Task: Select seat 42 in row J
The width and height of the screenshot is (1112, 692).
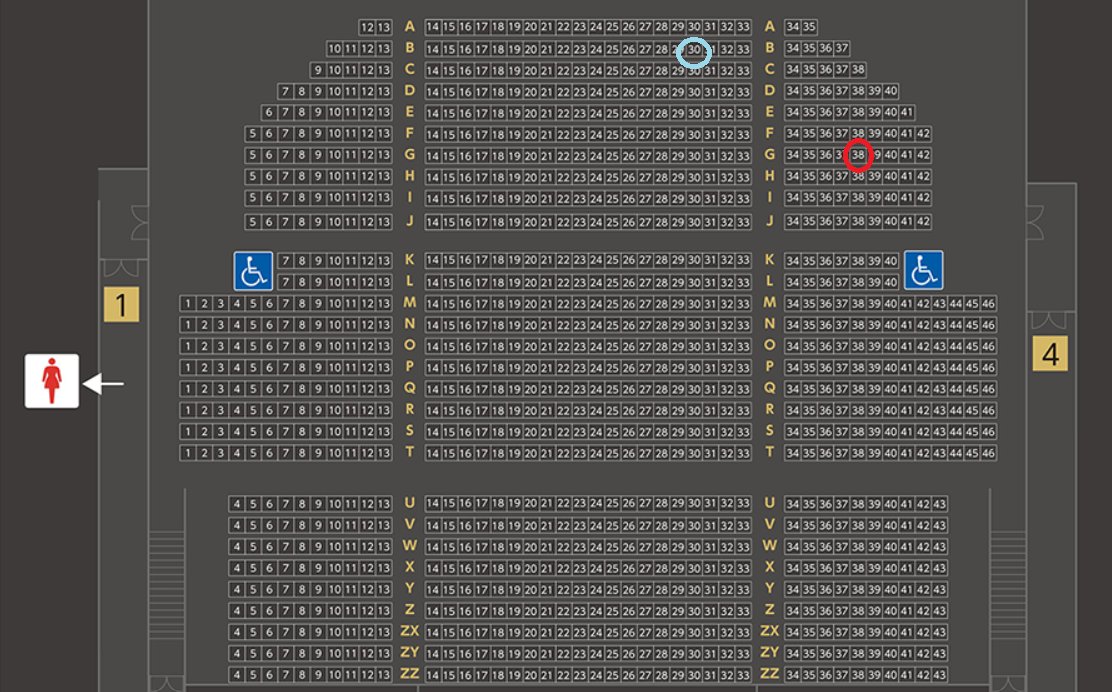Action: (x=923, y=221)
